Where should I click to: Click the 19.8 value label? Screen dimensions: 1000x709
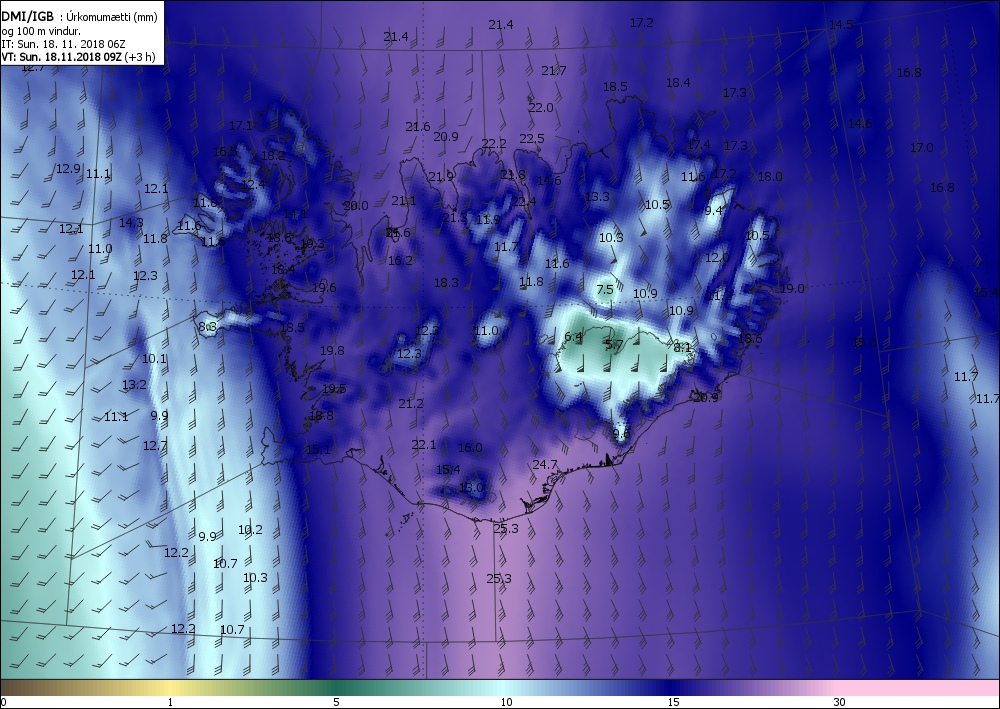[x=332, y=350]
